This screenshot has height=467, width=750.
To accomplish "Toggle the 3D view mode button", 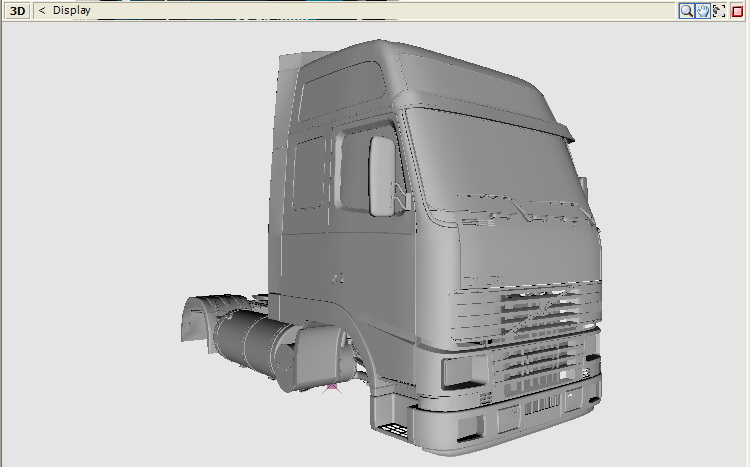I will (x=18, y=11).
